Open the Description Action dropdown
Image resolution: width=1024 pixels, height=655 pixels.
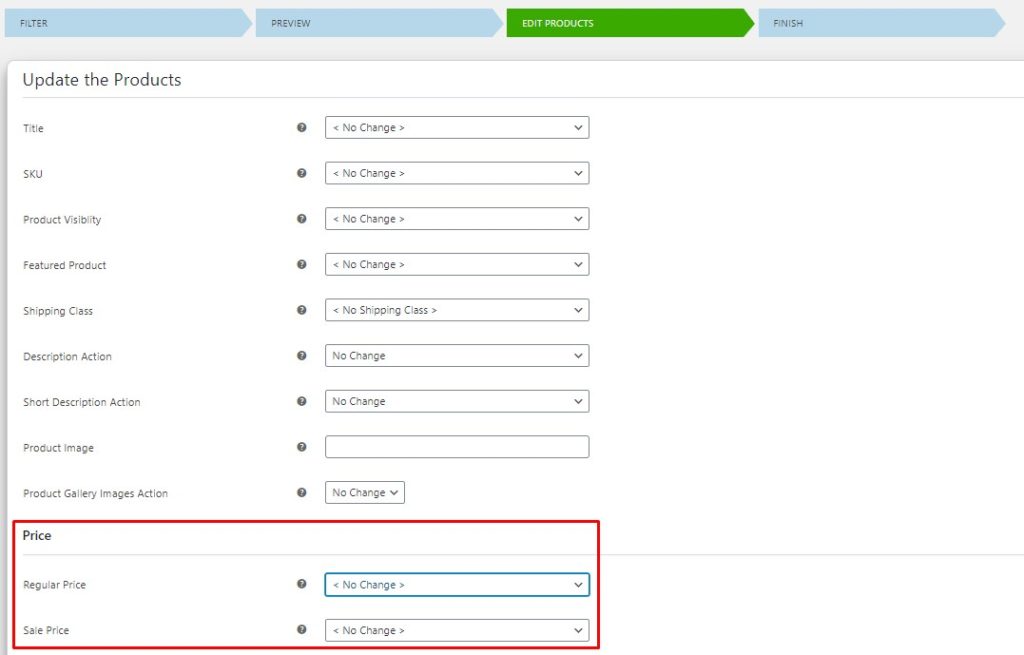click(x=457, y=356)
